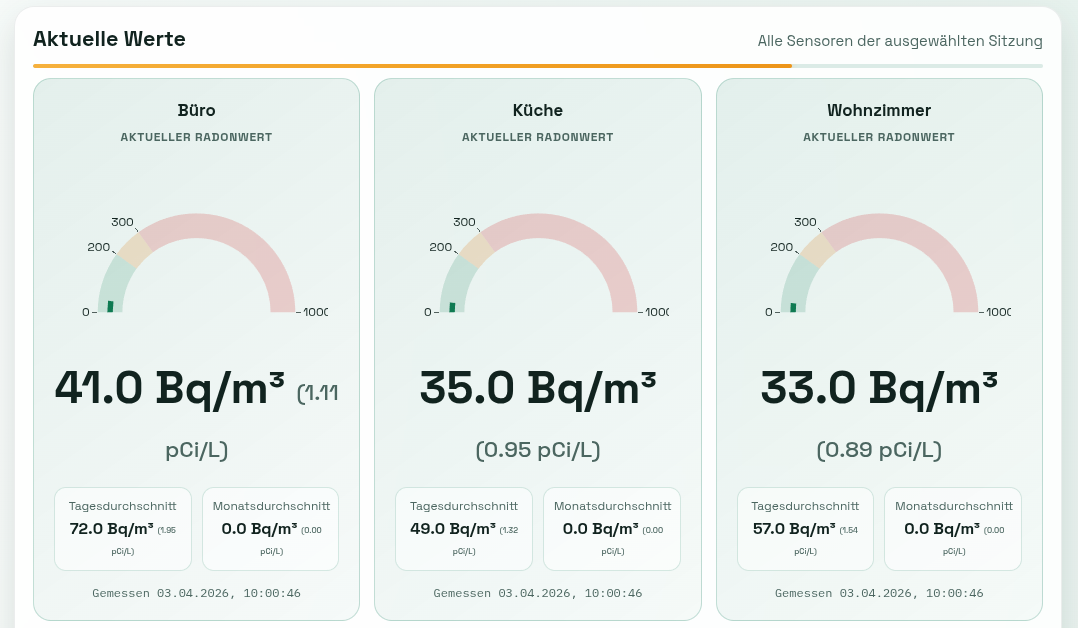Select the 33.0 Bq/m³ Wohnzimmer reading
The height and width of the screenshot is (628, 1078).
879,388
